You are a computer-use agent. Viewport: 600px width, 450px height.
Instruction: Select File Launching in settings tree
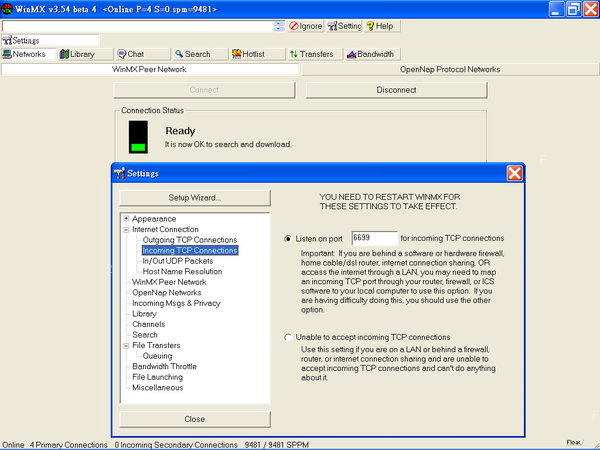pyautogui.click(x=157, y=377)
